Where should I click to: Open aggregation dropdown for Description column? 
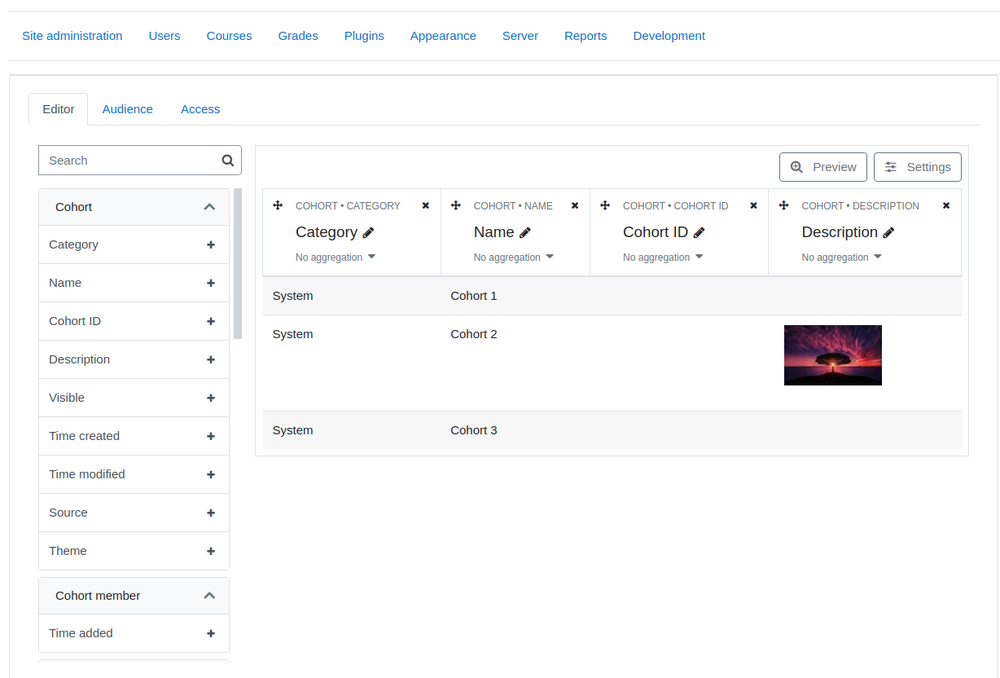click(841, 257)
